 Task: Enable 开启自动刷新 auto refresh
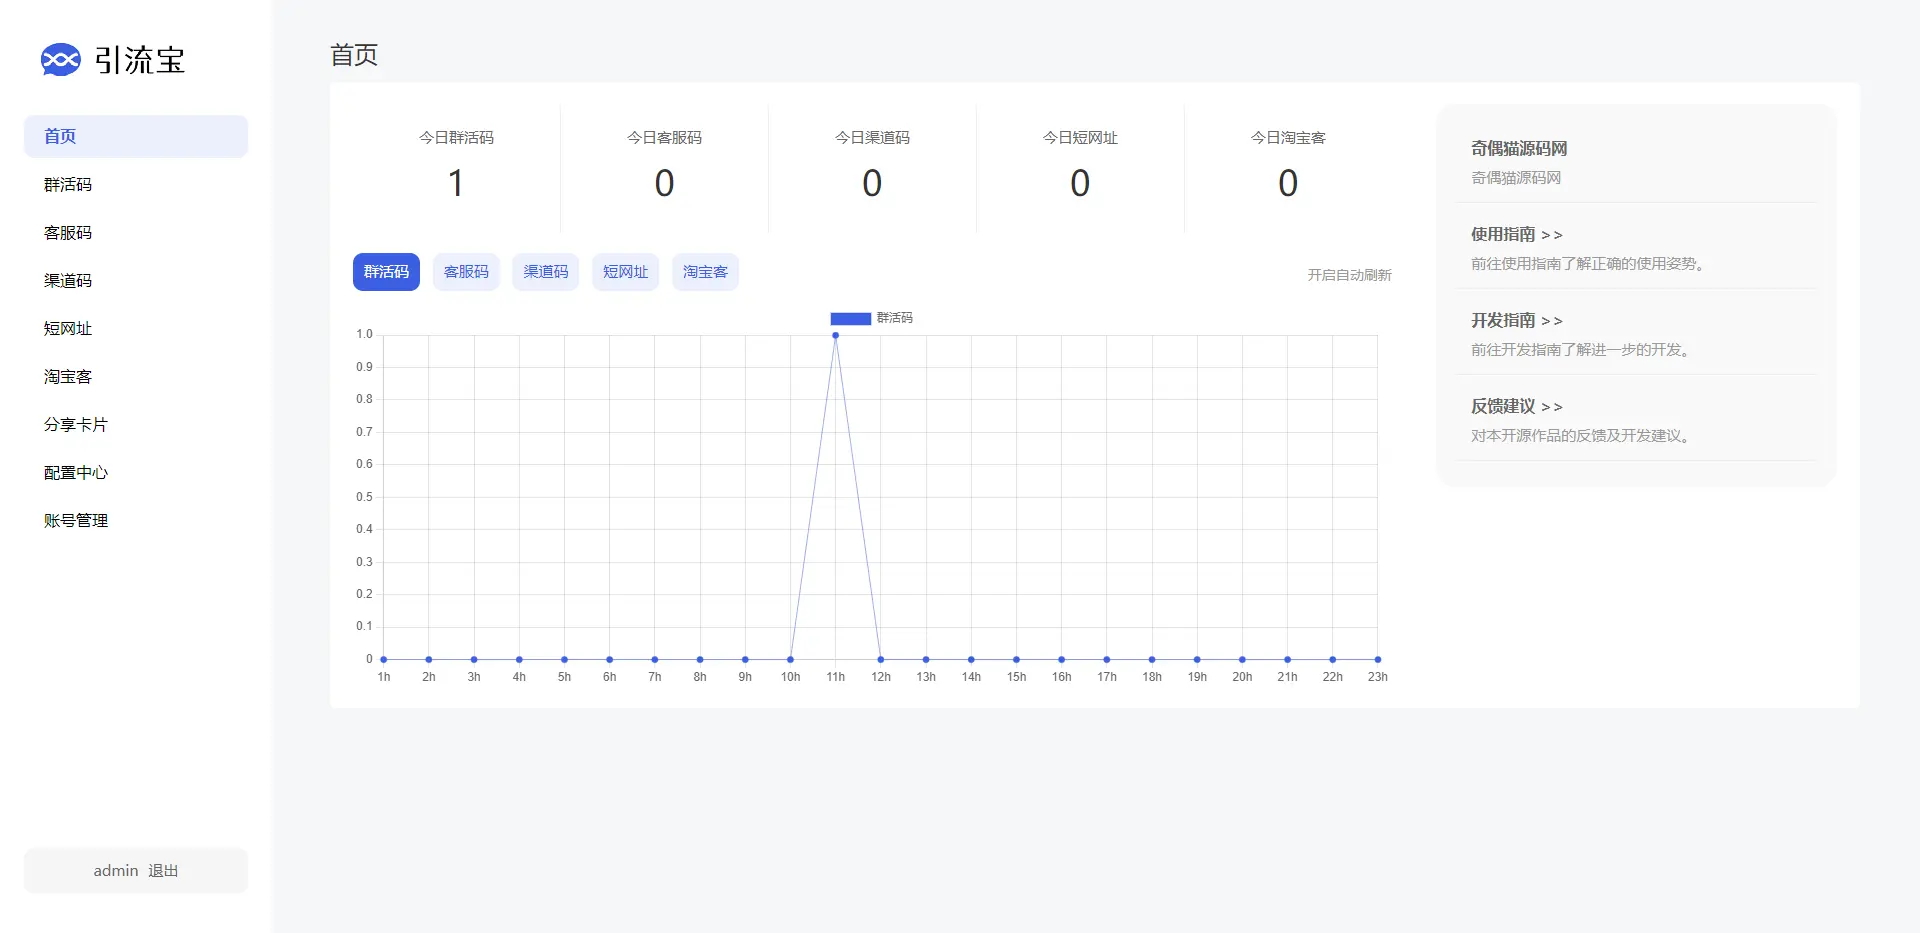click(x=1349, y=275)
